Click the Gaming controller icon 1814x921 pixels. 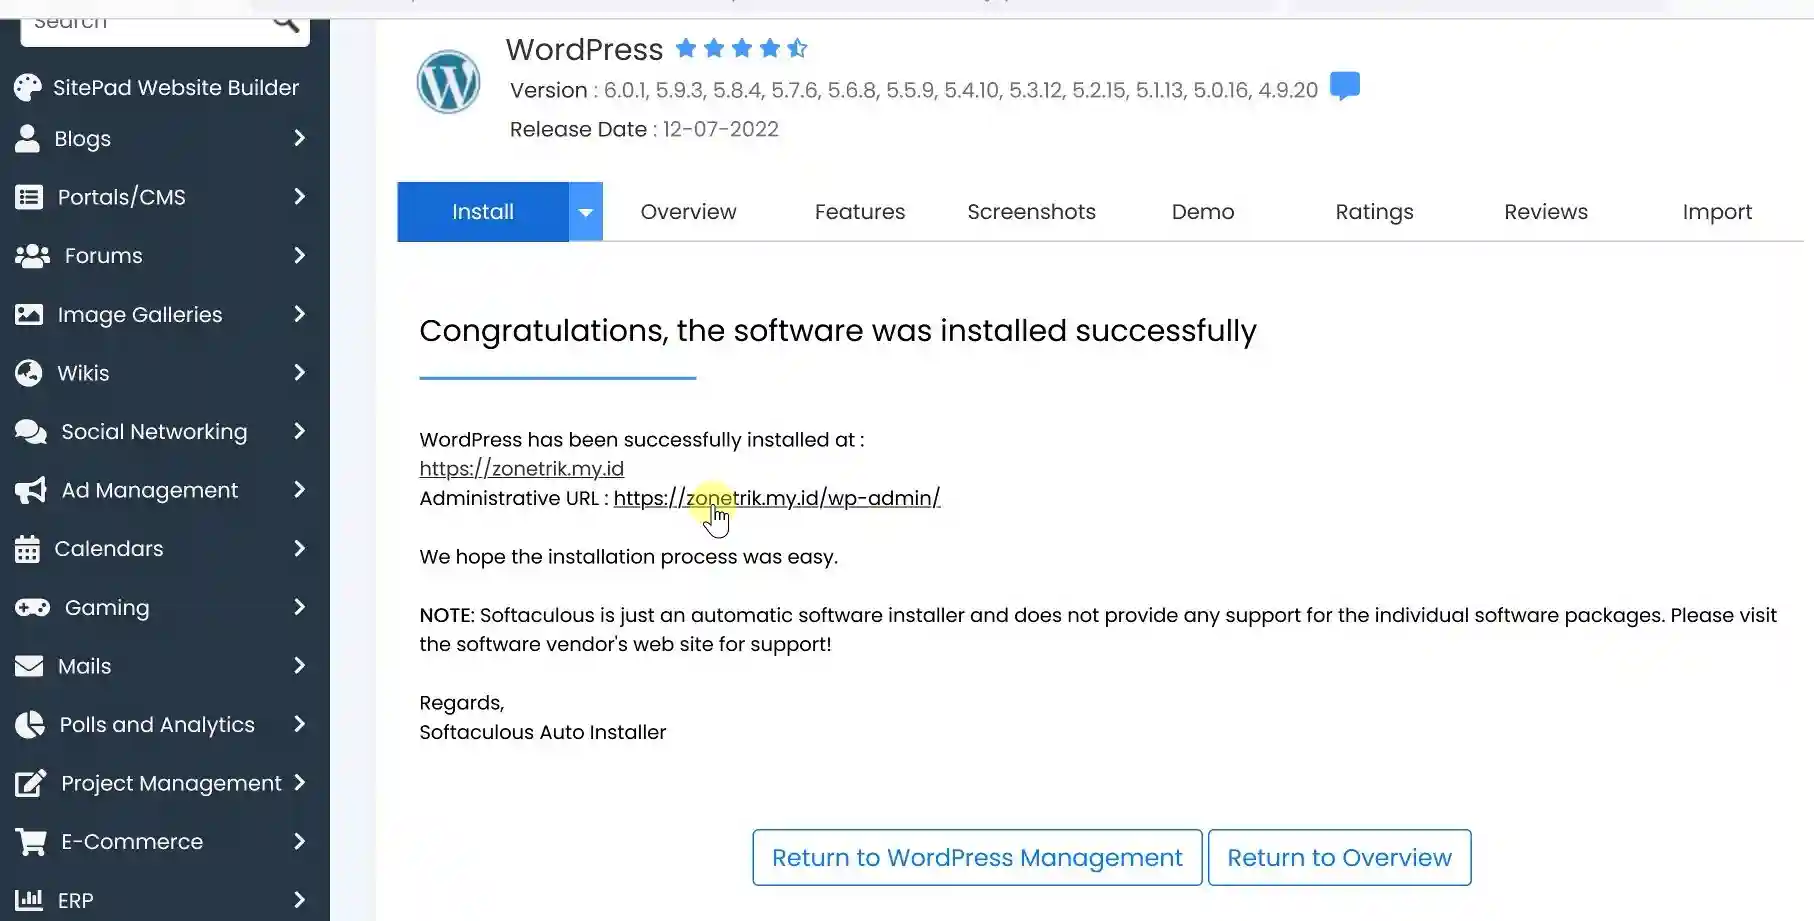point(32,607)
